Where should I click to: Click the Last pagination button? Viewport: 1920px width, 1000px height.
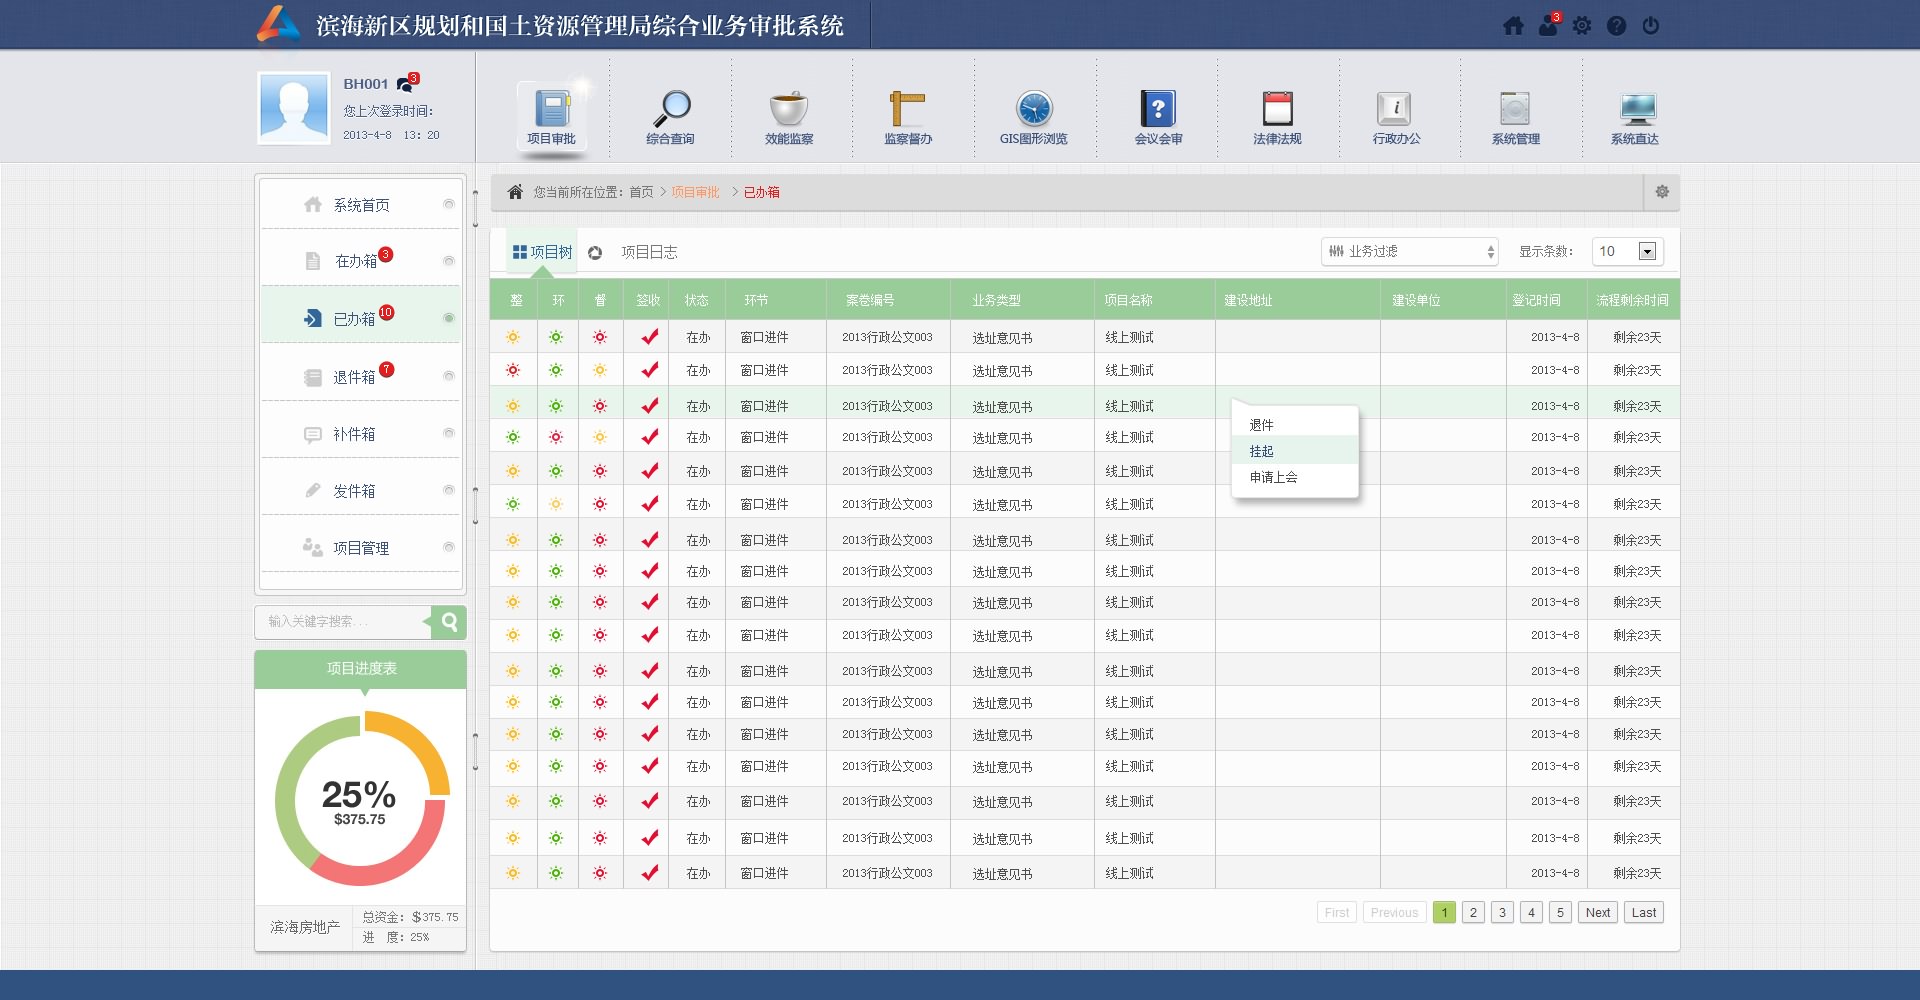coord(1644,913)
